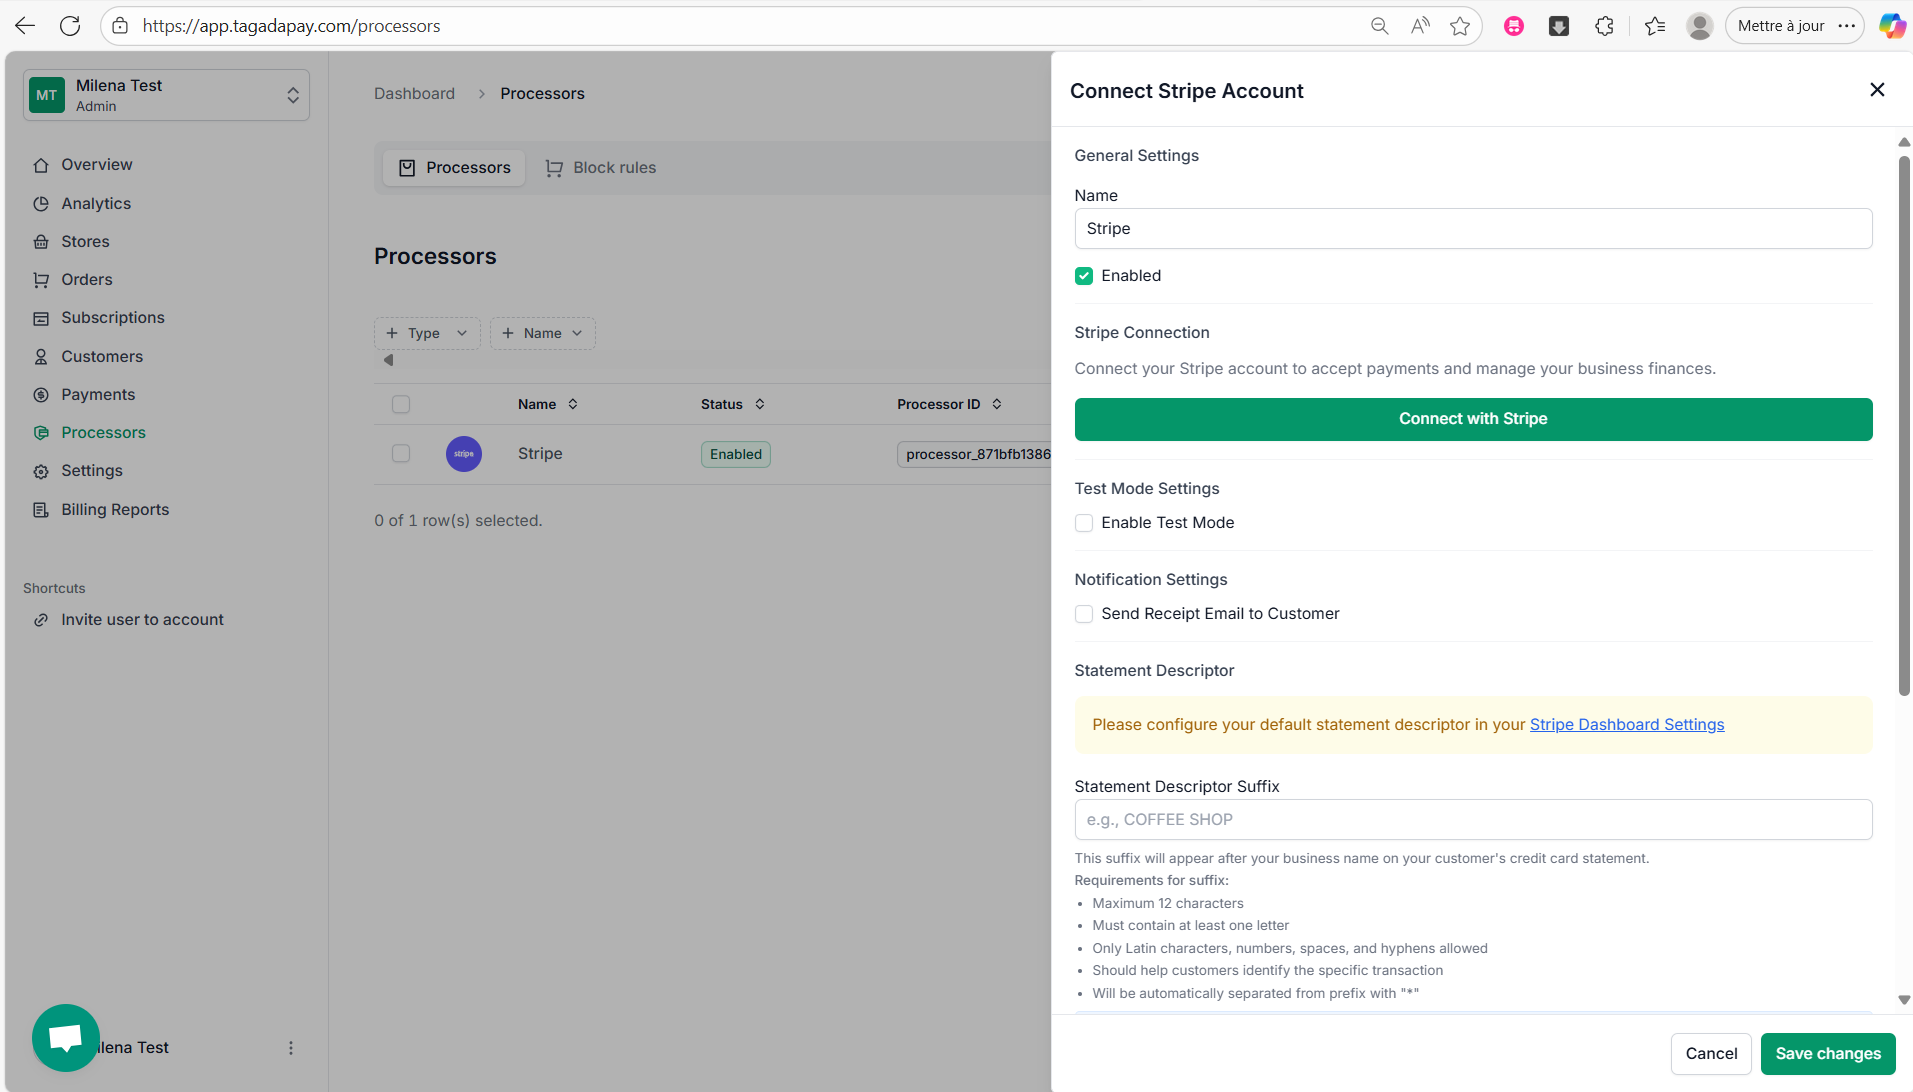Click the Stripe logo avatar in the table
Image resolution: width=1913 pixels, height=1092 pixels.
[x=464, y=454]
